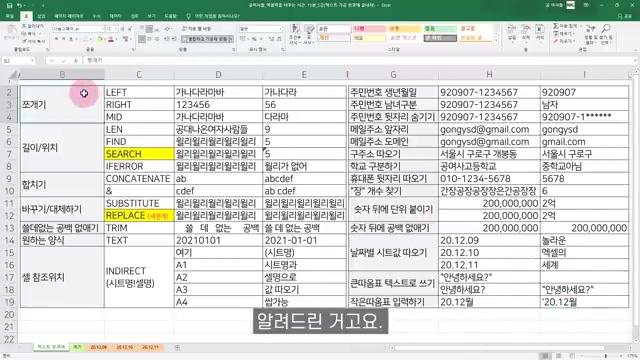Switch to Page Layout view in status bar

[x=559, y=356]
